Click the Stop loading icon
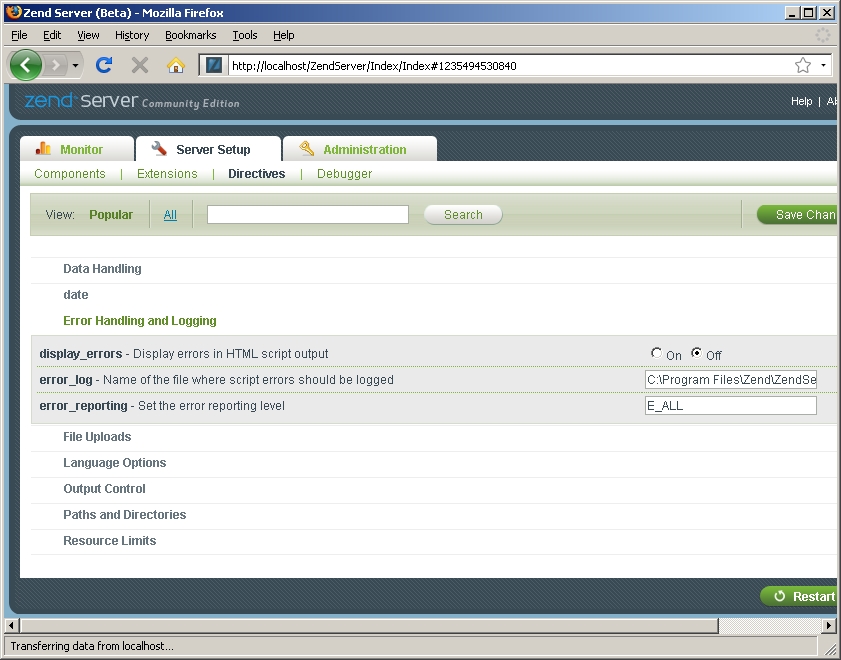The height and width of the screenshot is (660, 841). pos(140,66)
